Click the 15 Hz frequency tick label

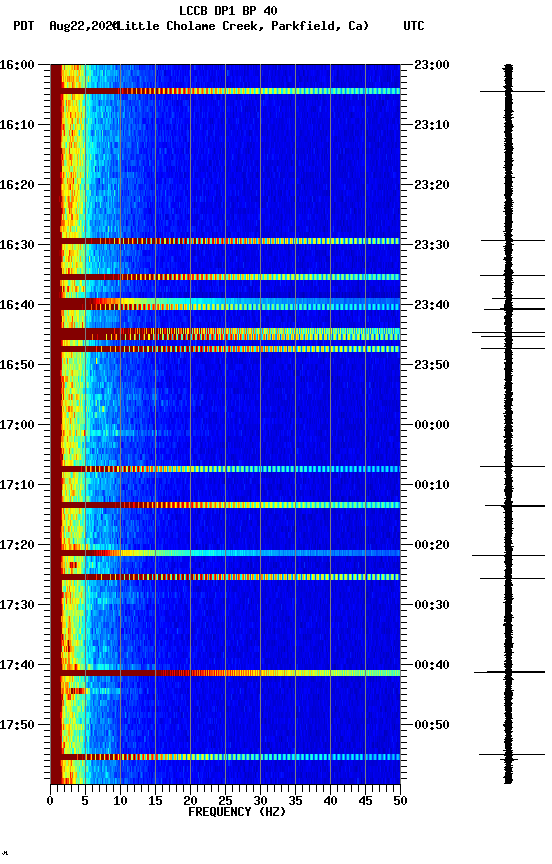click(155, 801)
